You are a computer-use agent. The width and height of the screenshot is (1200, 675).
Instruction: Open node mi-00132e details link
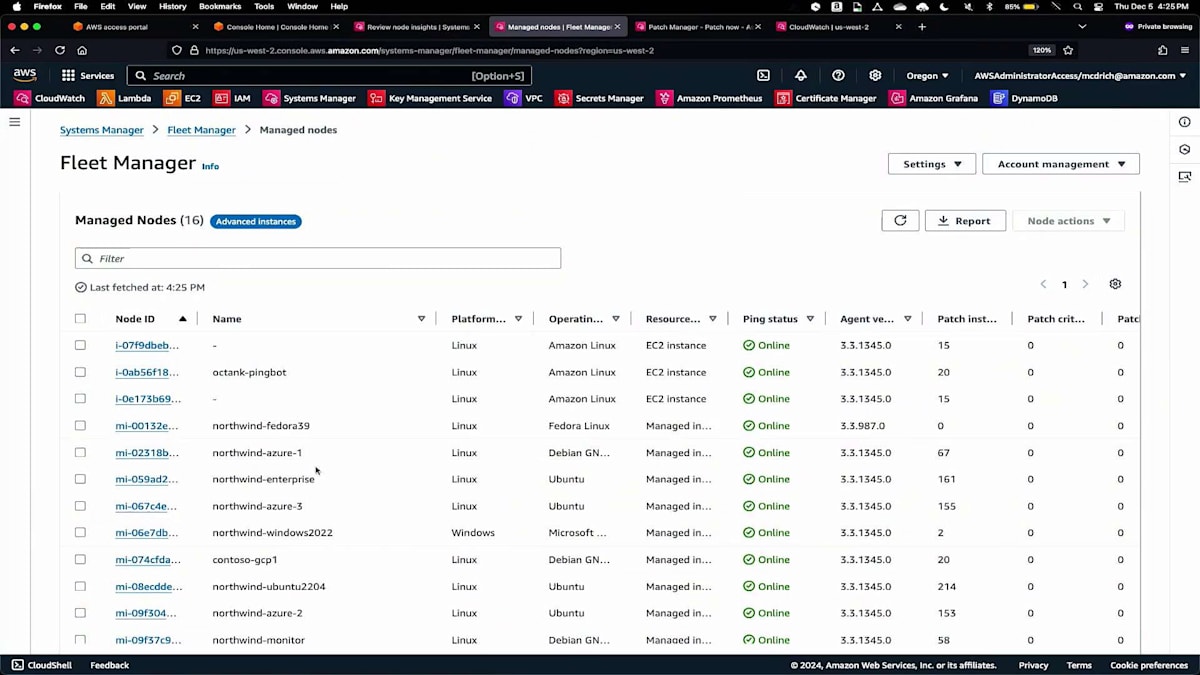(x=147, y=425)
